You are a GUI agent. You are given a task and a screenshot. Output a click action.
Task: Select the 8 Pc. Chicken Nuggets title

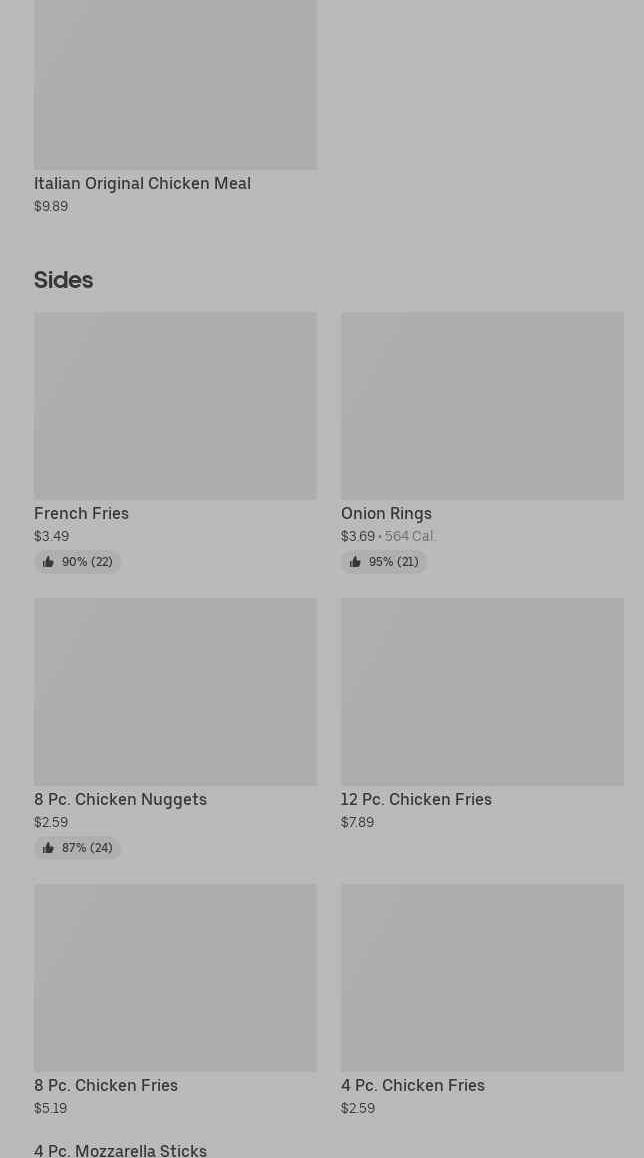pyautogui.click(x=120, y=799)
